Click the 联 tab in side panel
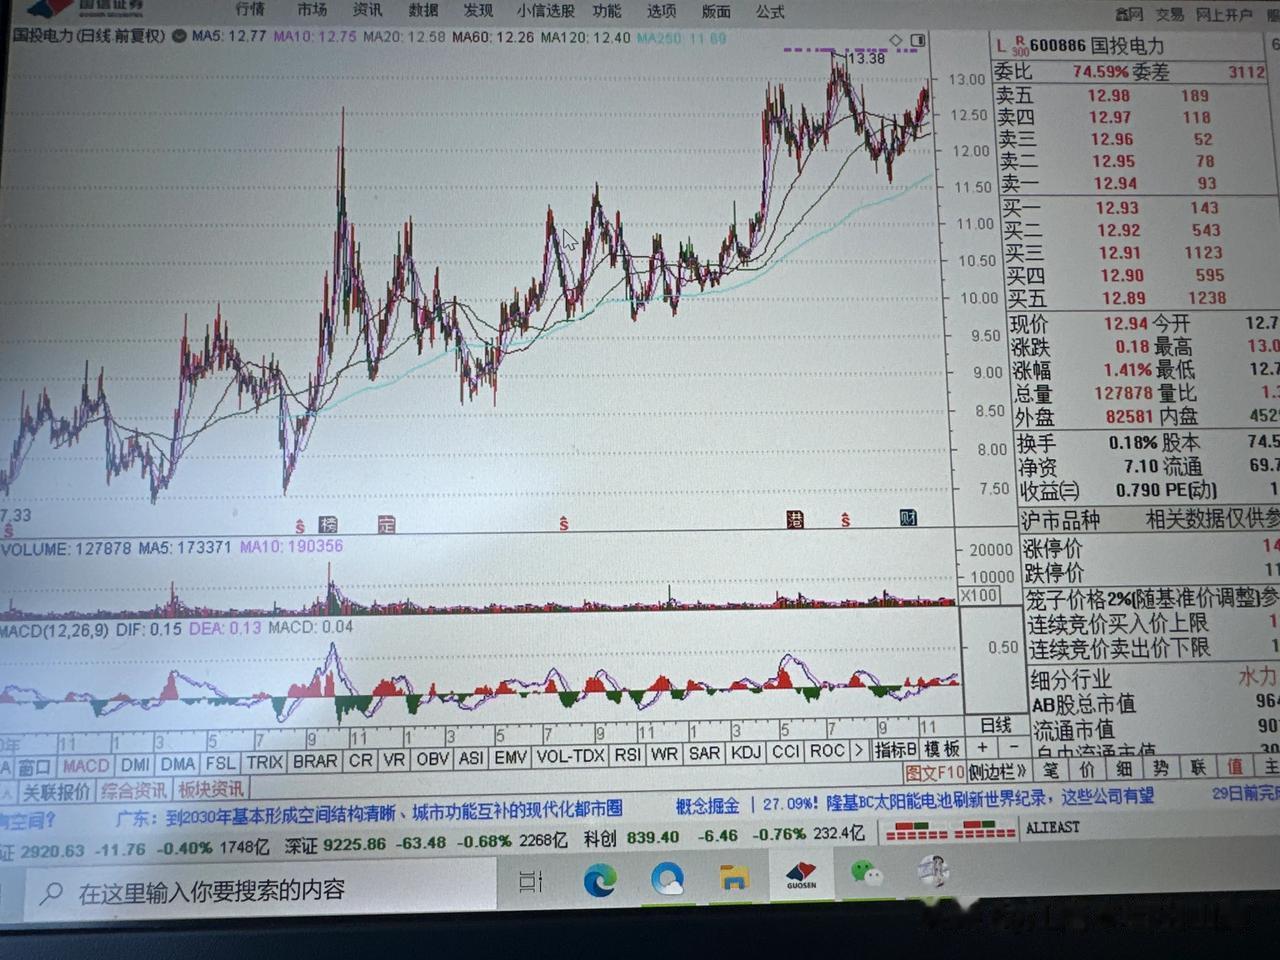1280x960 pixels. coord(1197,767)
